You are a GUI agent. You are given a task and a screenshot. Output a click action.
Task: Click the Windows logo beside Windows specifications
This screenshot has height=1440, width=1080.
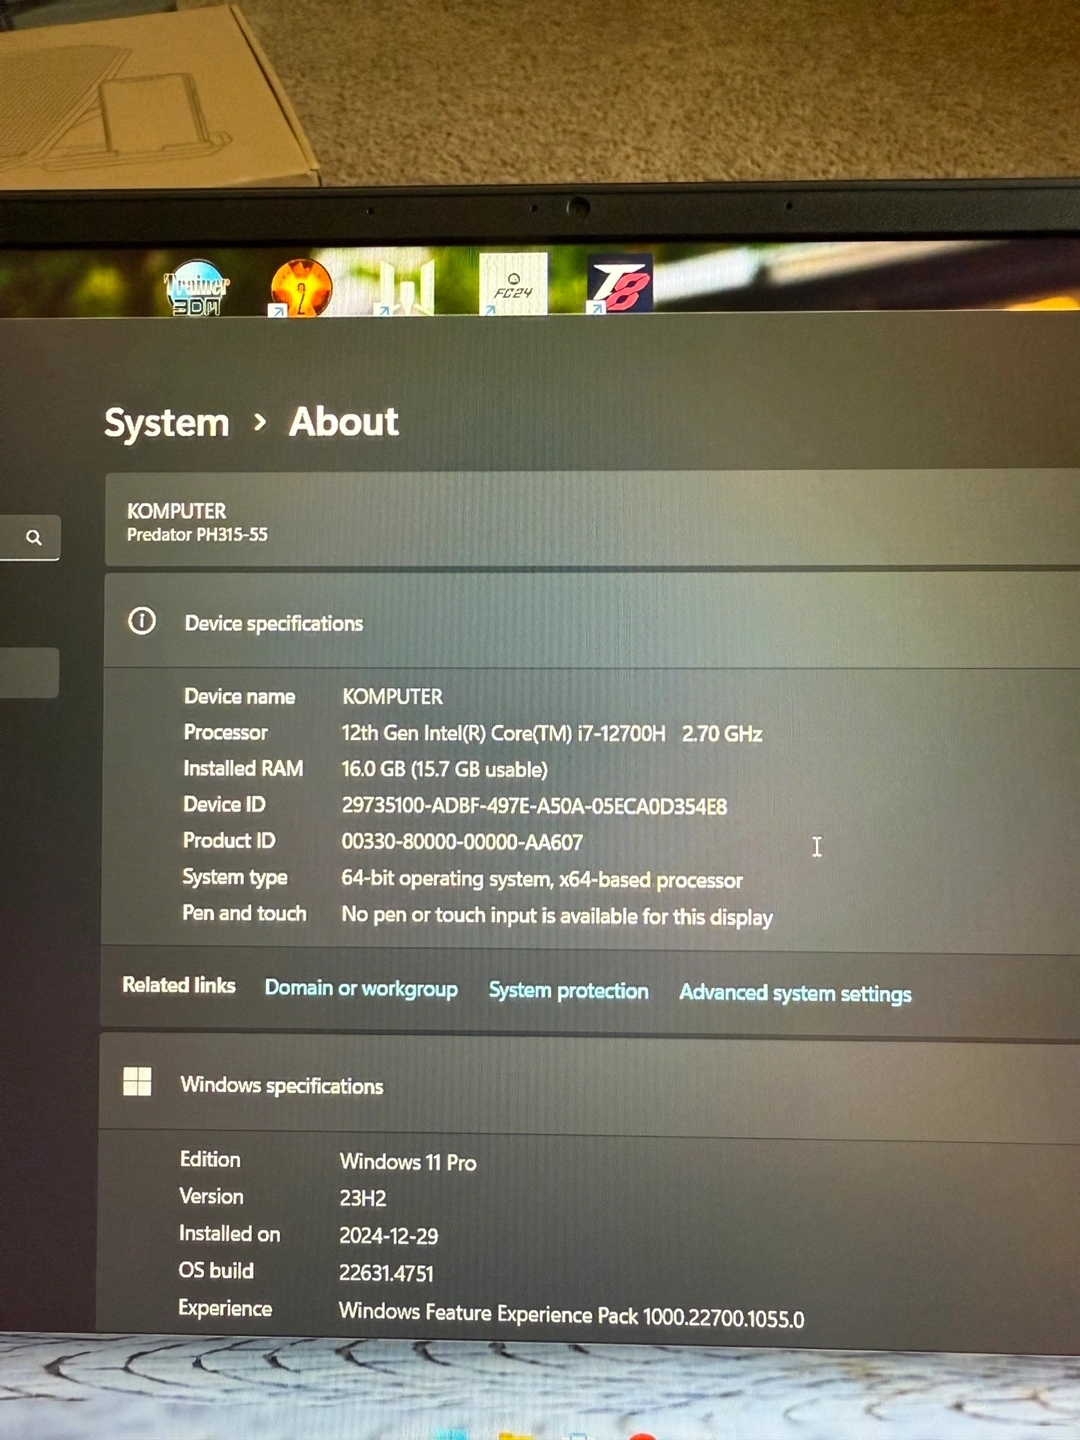(x=137, y=1081)
